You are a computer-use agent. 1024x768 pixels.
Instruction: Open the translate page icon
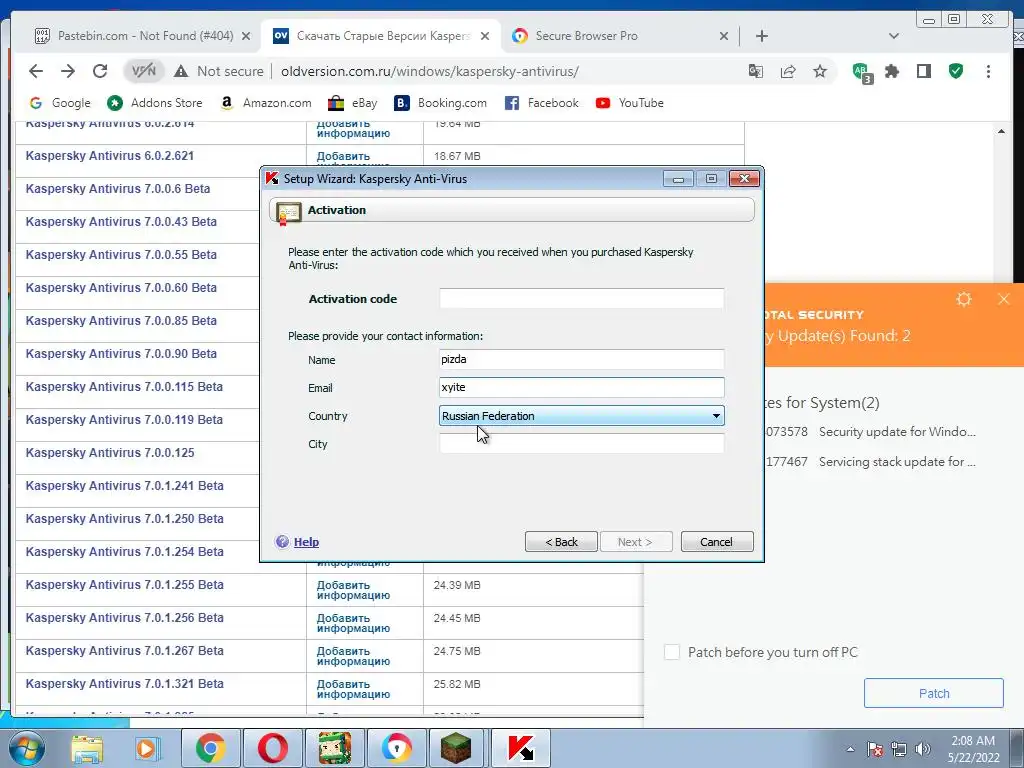coord(756,71)
